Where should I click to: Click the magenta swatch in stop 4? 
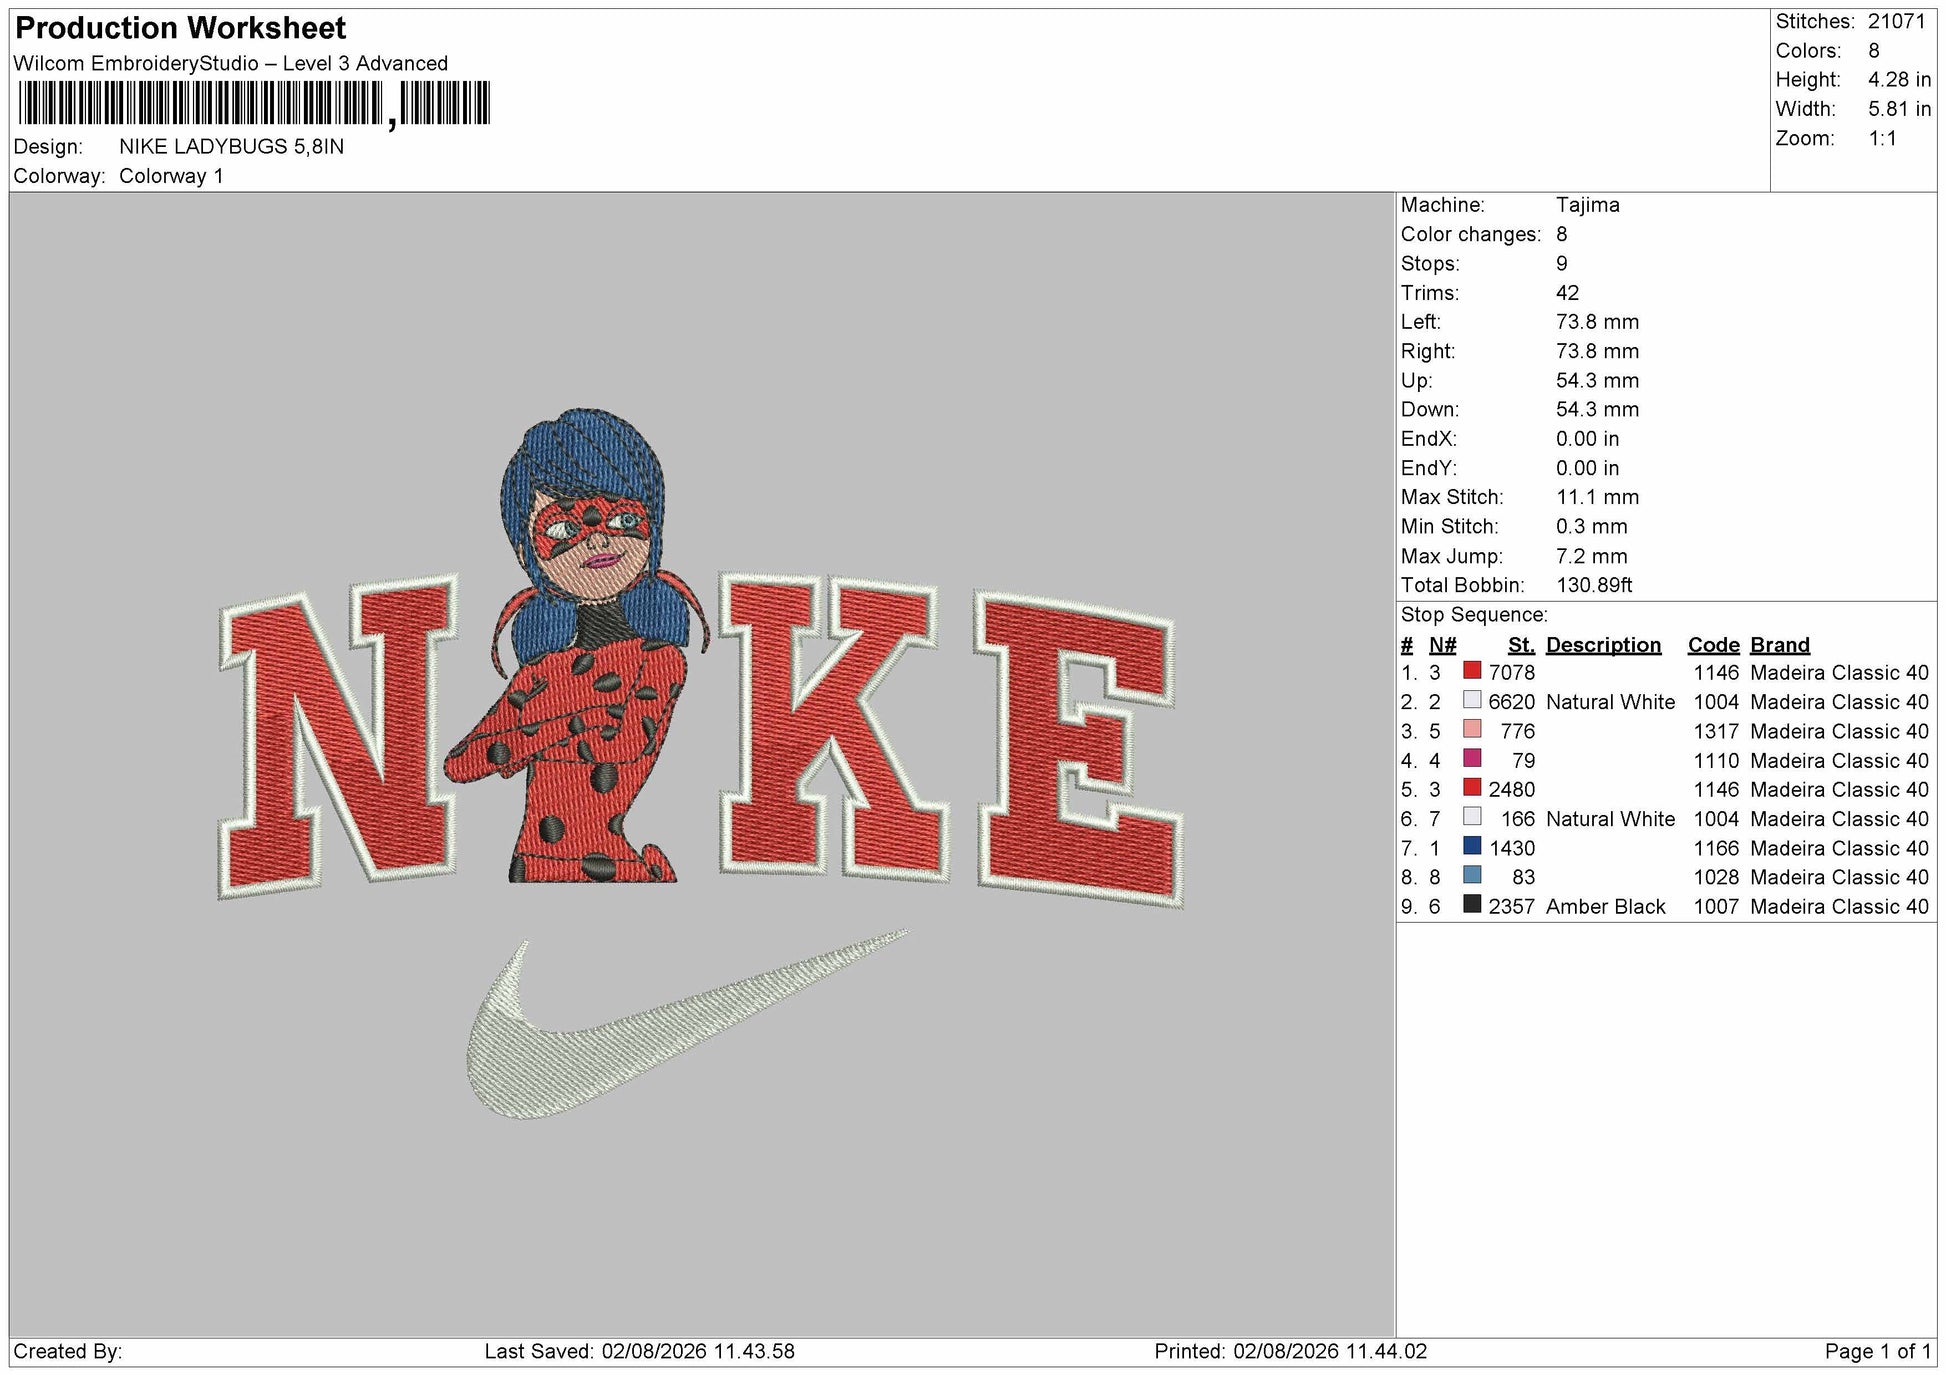tap(1472, 758)
